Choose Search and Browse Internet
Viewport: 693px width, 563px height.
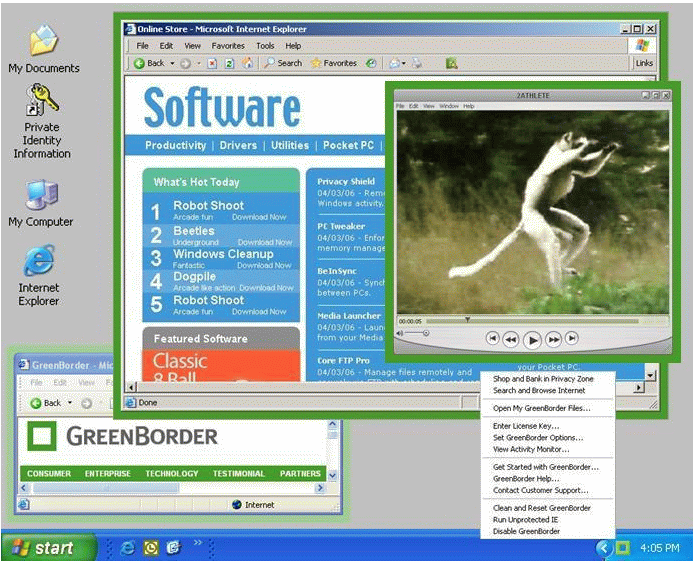click(x=539, y=390)
